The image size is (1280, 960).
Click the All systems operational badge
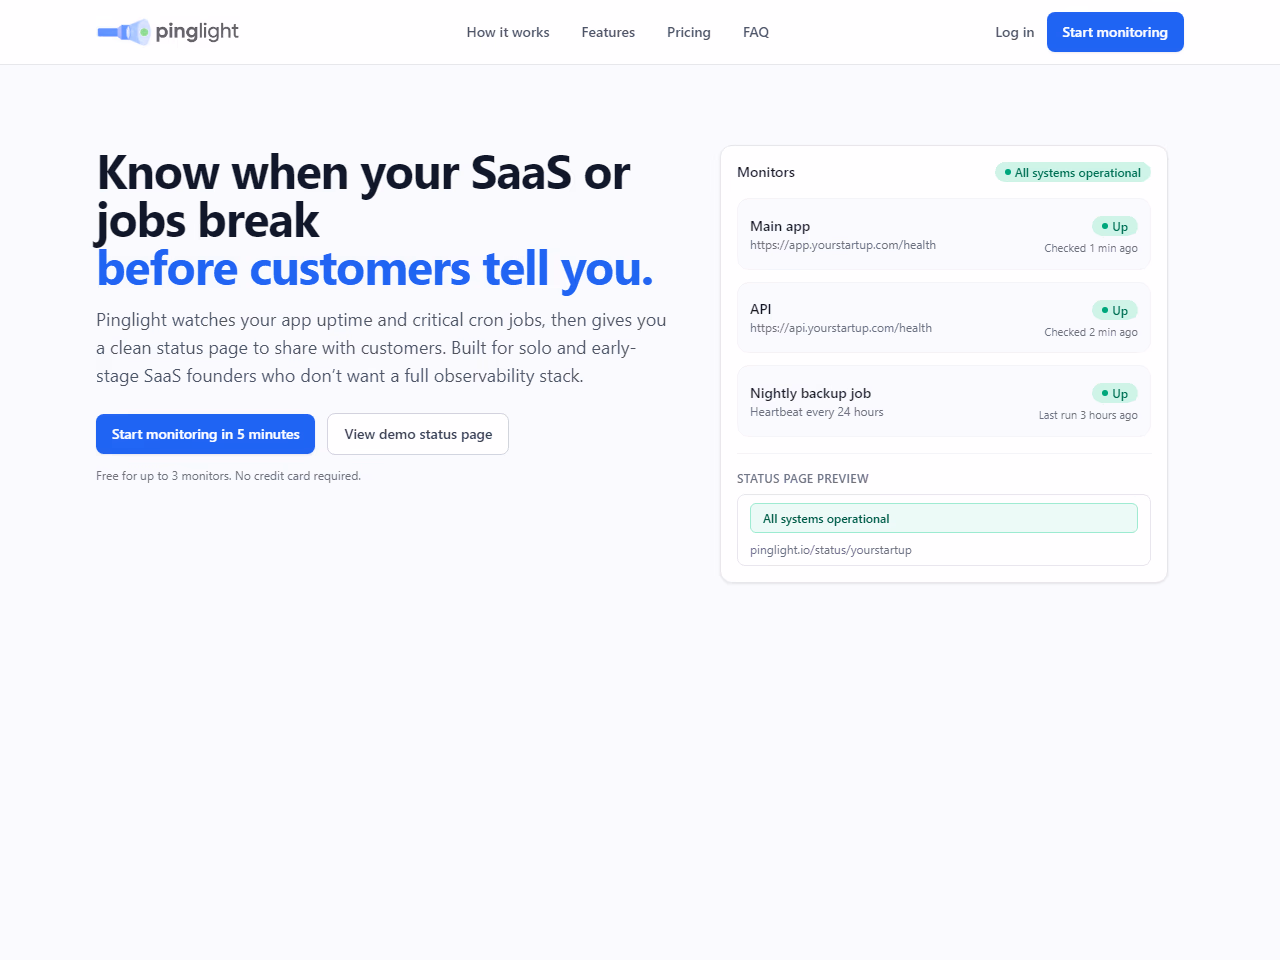[x=1072, y=173]
